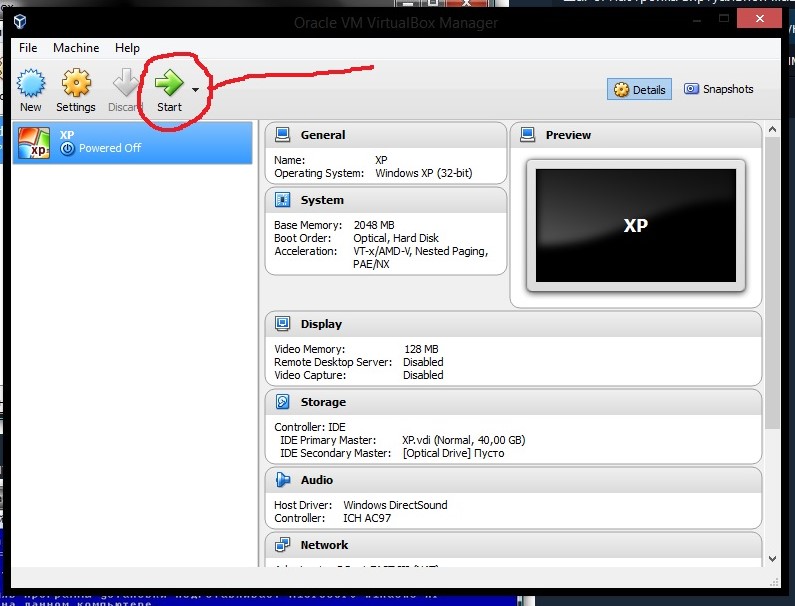
Task: Click the details pane scroll down arrow
Action: pos(772,559)
